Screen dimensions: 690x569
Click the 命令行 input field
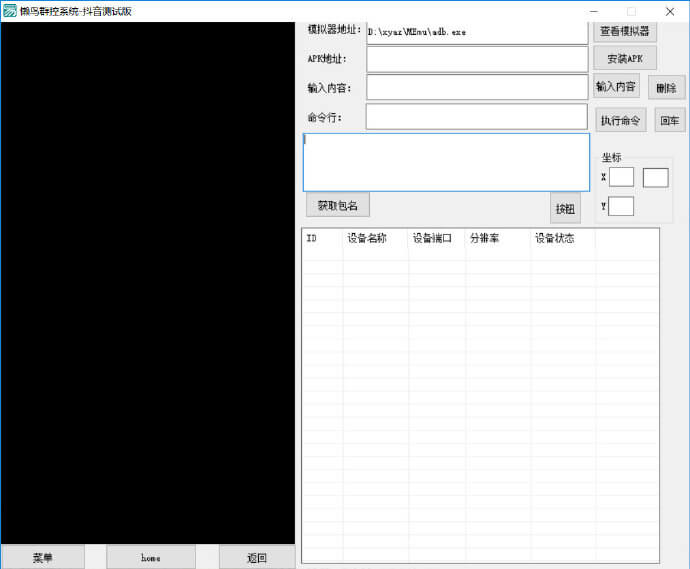click(477, 117)
